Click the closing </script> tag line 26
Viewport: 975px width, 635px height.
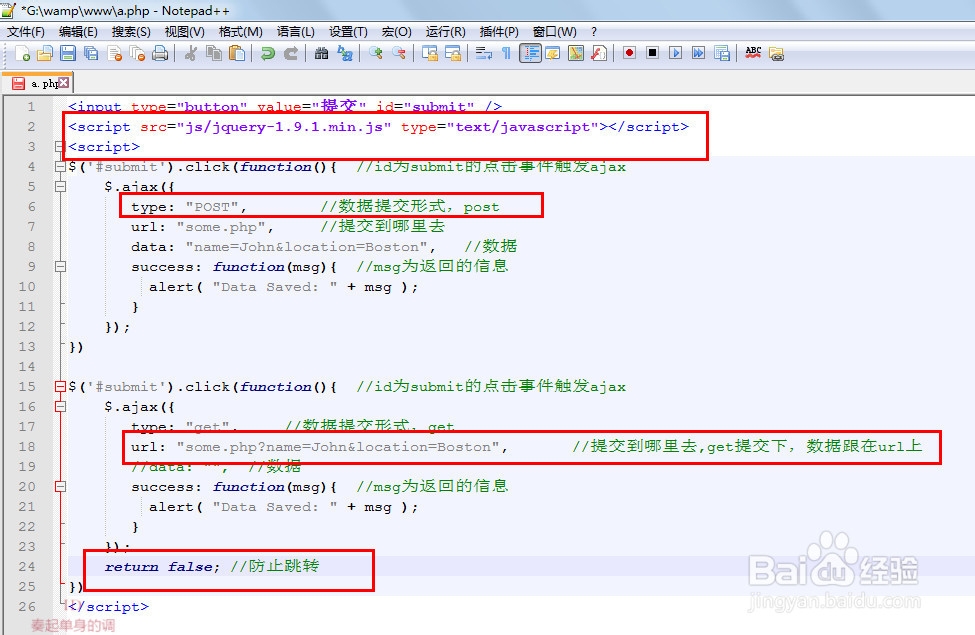point(108,606)
